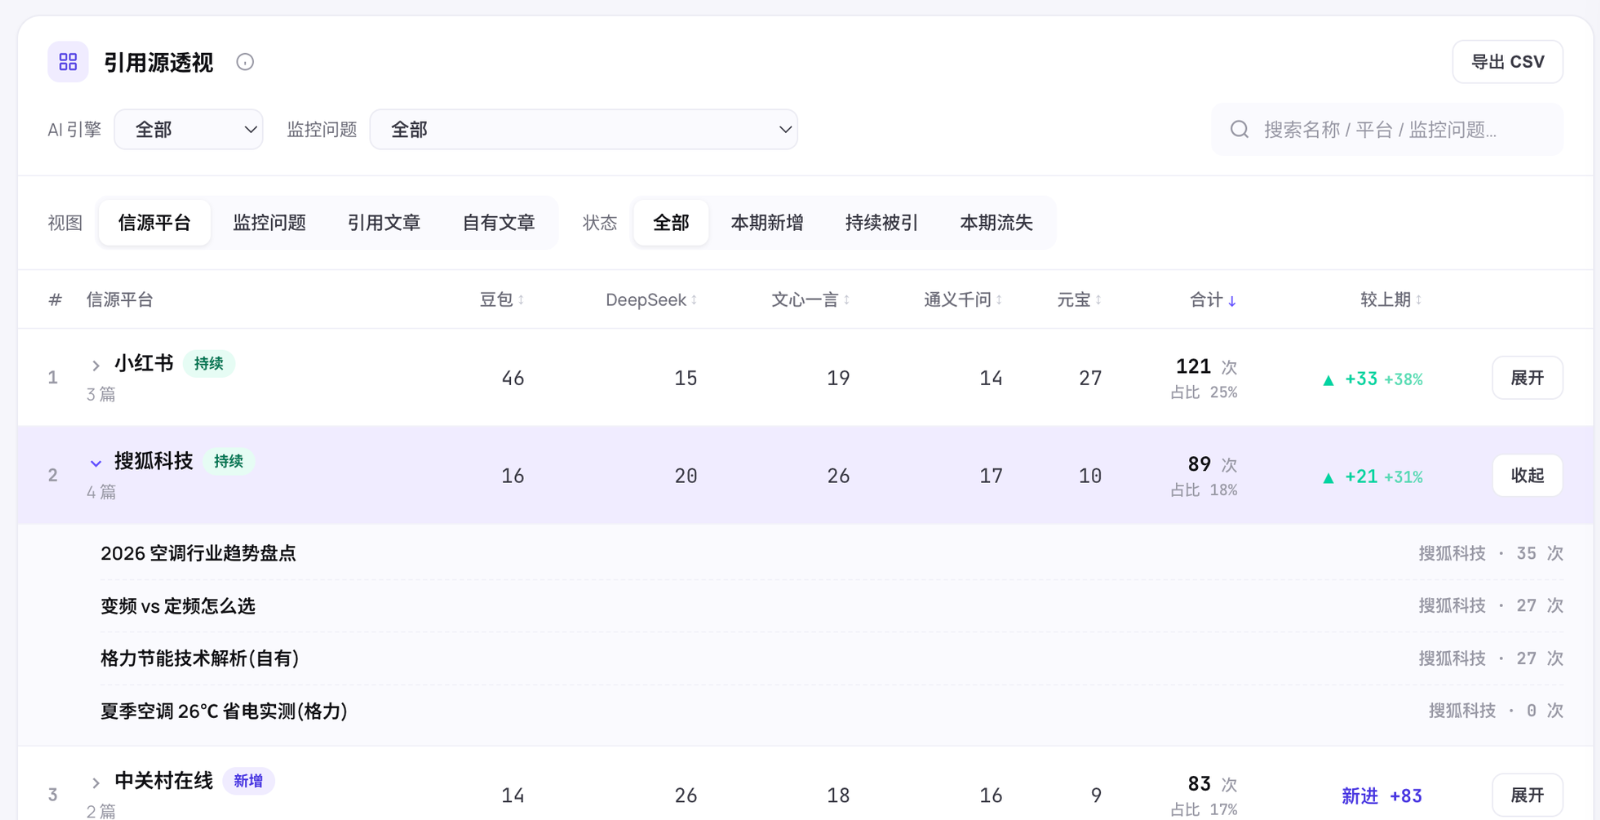The width and height of the screenshot is (1600, 820).
Task: Click the 搜狐科技 · 0 次 count
Action: (x=1496, y=711)
